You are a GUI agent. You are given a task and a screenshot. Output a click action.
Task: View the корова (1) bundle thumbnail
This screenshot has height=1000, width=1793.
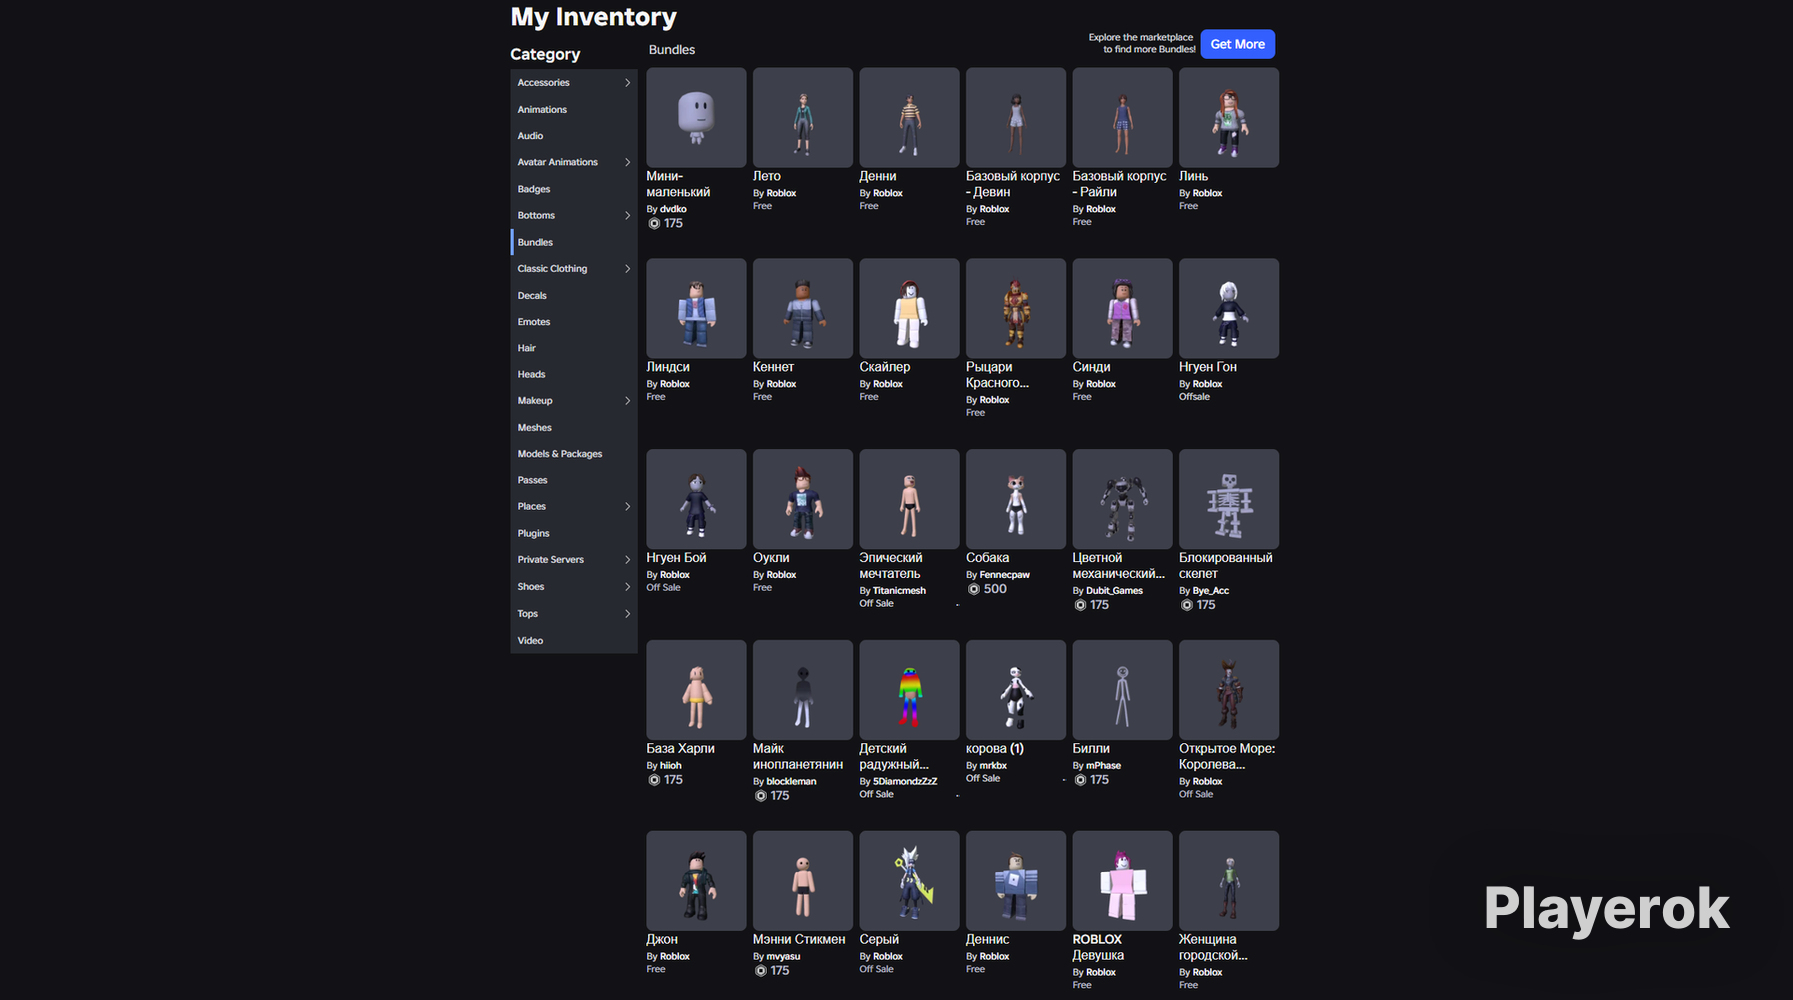click(x=1016, y=690)
